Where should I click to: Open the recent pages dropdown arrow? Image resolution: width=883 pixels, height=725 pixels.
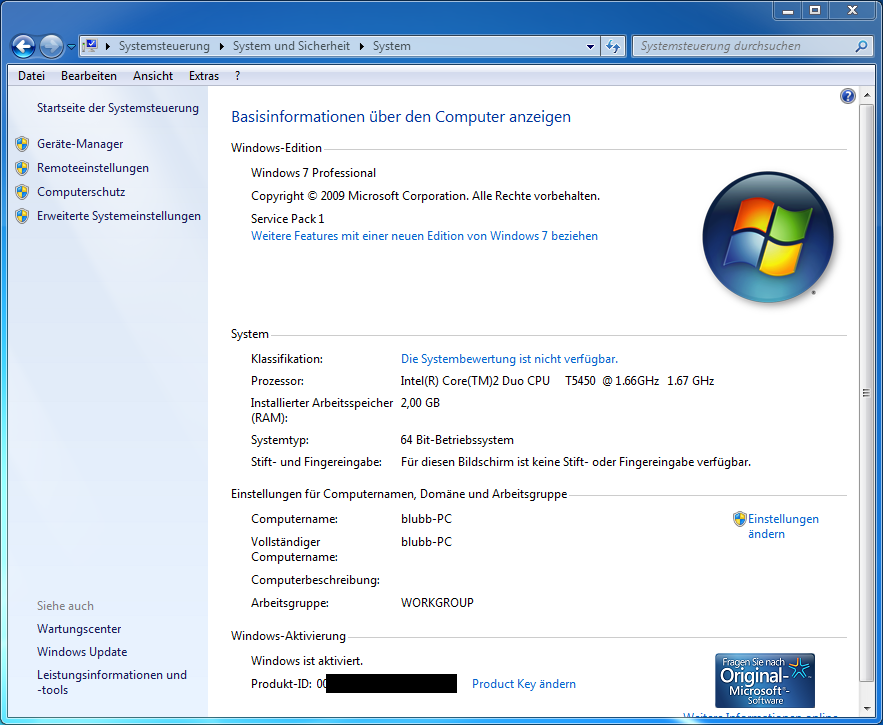click(71, 47)
